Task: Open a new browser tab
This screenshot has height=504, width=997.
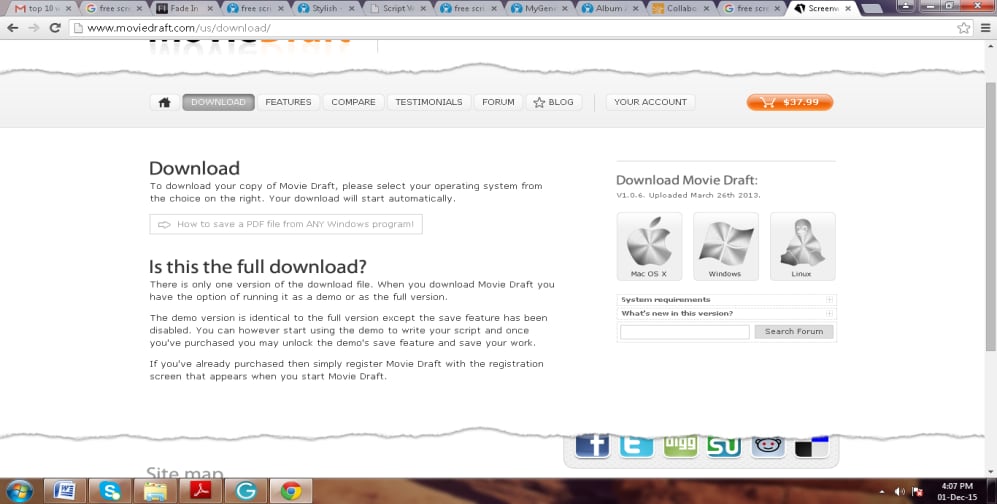Action: point(872,9)
